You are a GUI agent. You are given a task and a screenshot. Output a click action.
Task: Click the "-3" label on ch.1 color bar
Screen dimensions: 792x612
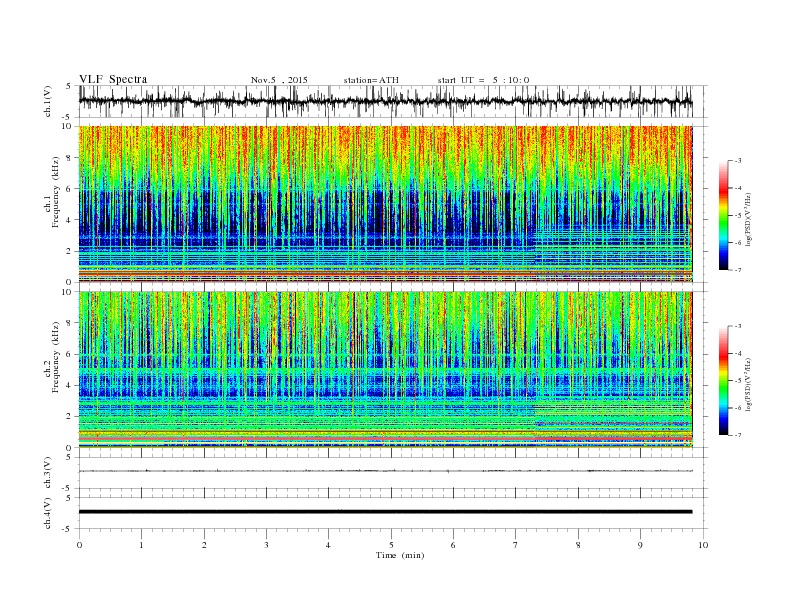click(738, 161)
